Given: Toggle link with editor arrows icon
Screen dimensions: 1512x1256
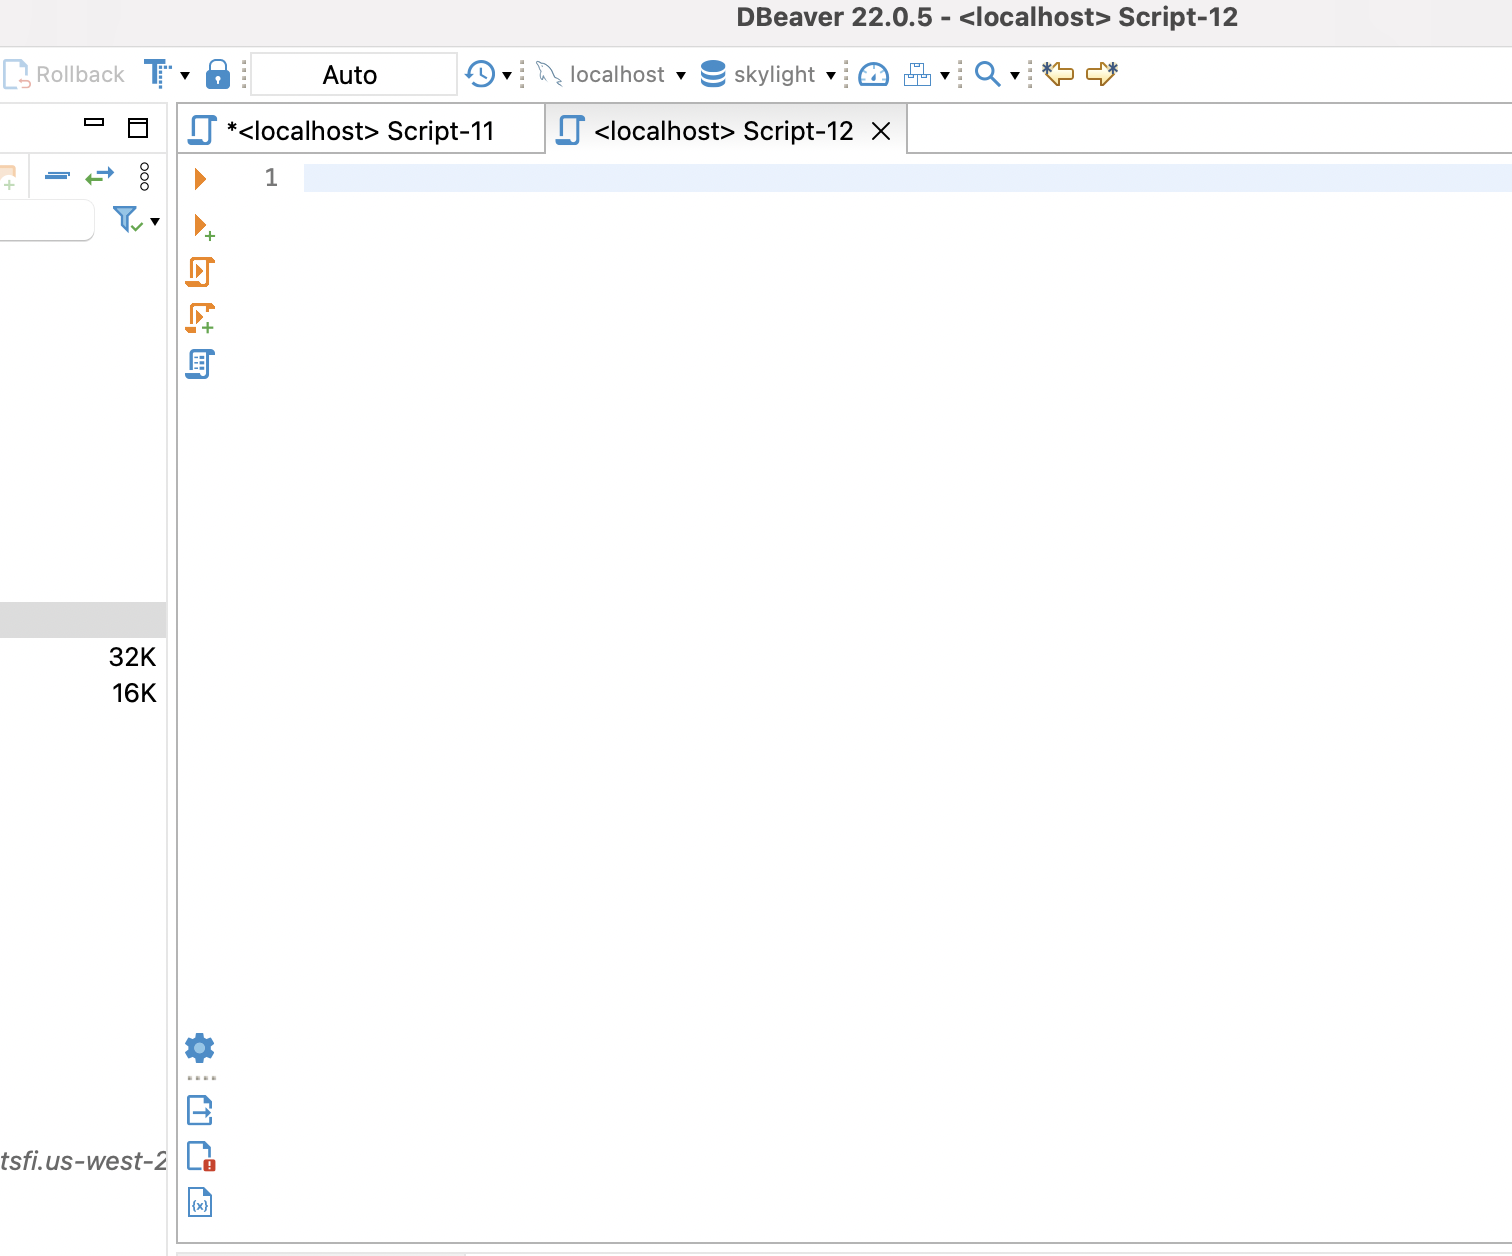Looking at the screenshot, I should [x=99, y=177].
